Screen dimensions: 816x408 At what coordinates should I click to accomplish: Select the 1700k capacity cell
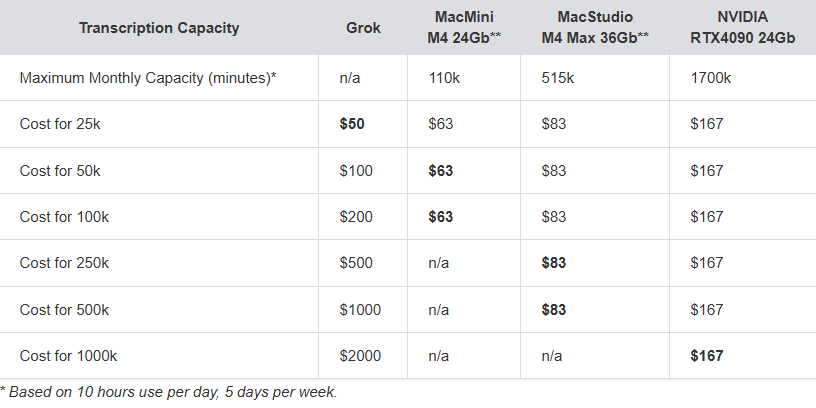tap(710, 78)
